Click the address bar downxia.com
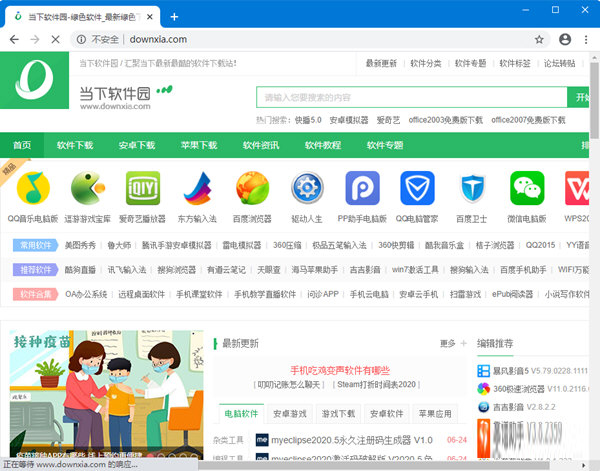Viewport: 600px width, 471px height. [x=158, y=39]
